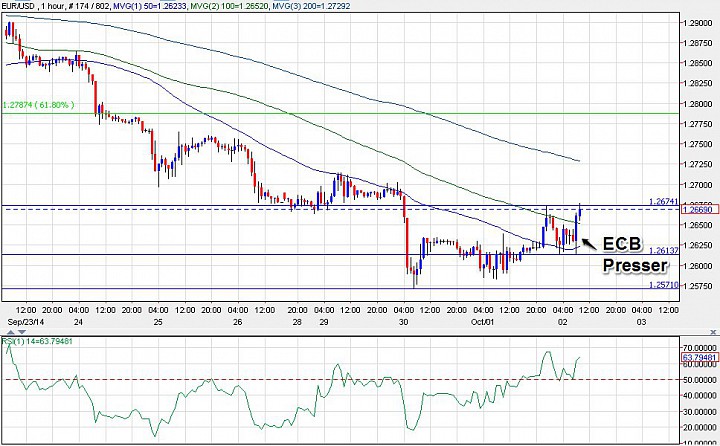720x446 pixels.
Task: Click the 1.26741 resistance level label
Action: coord(664,201)
